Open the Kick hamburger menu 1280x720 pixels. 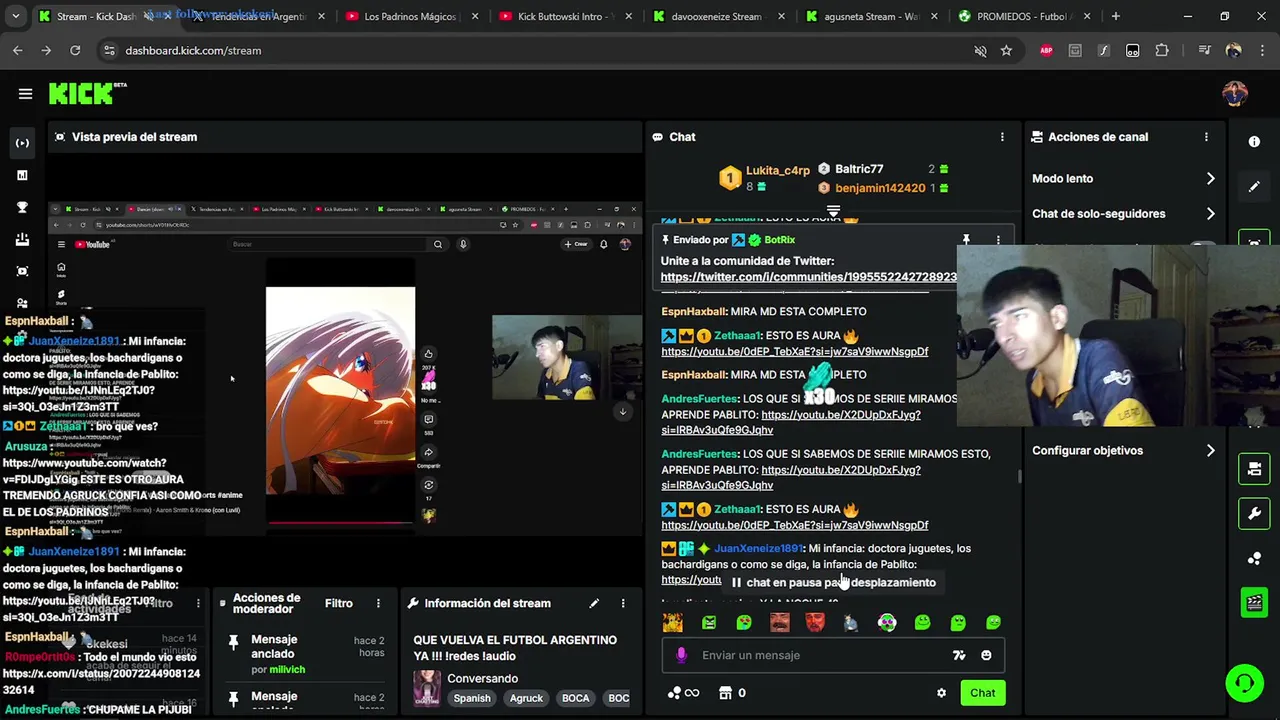25,94
